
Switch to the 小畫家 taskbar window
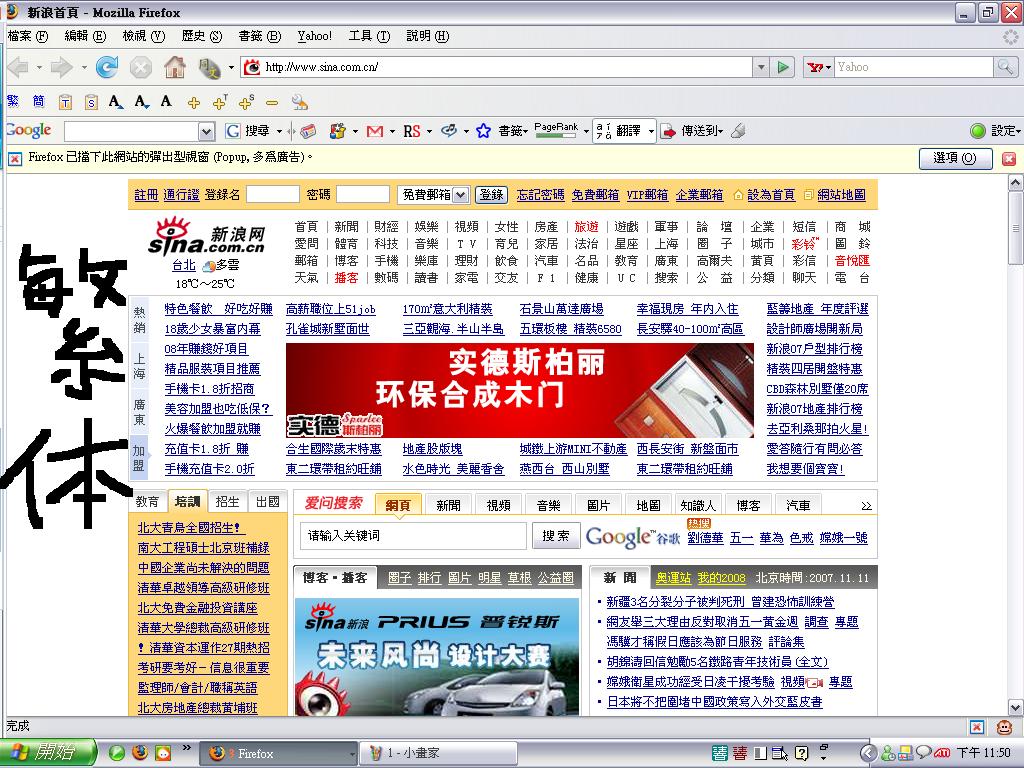coord(438,753)
